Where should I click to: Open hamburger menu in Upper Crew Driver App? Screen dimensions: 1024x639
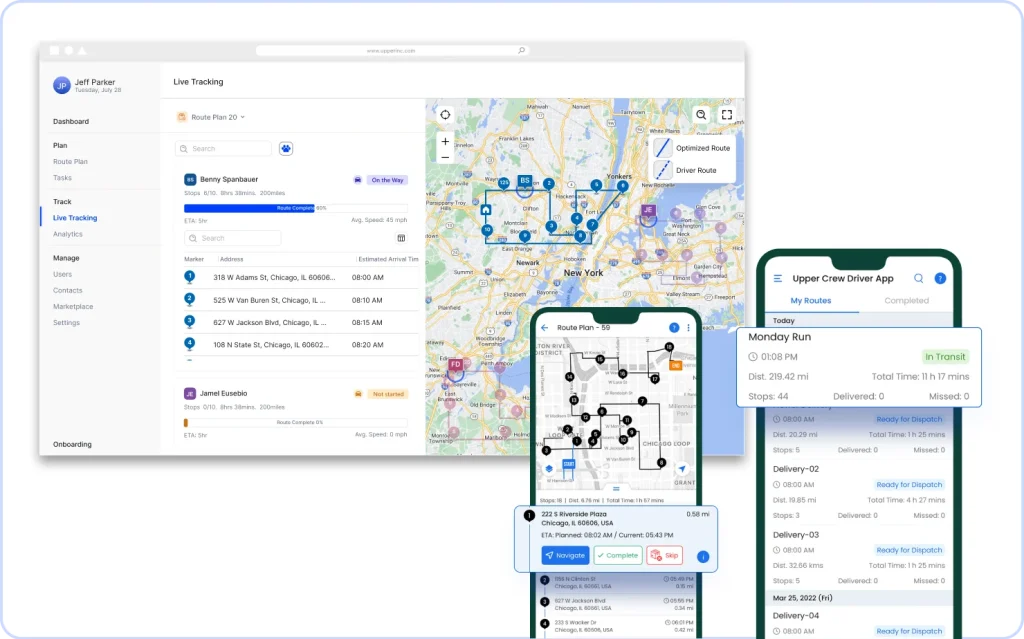[778, 278]
